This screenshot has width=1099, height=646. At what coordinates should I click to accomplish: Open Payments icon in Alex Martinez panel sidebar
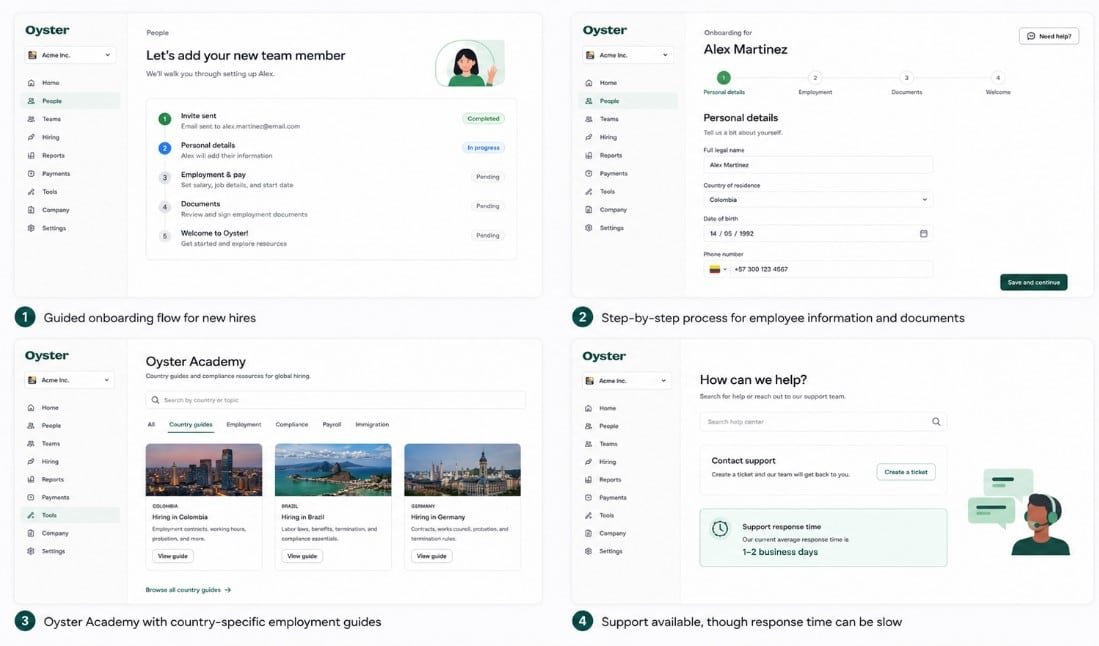click(589, 173)
